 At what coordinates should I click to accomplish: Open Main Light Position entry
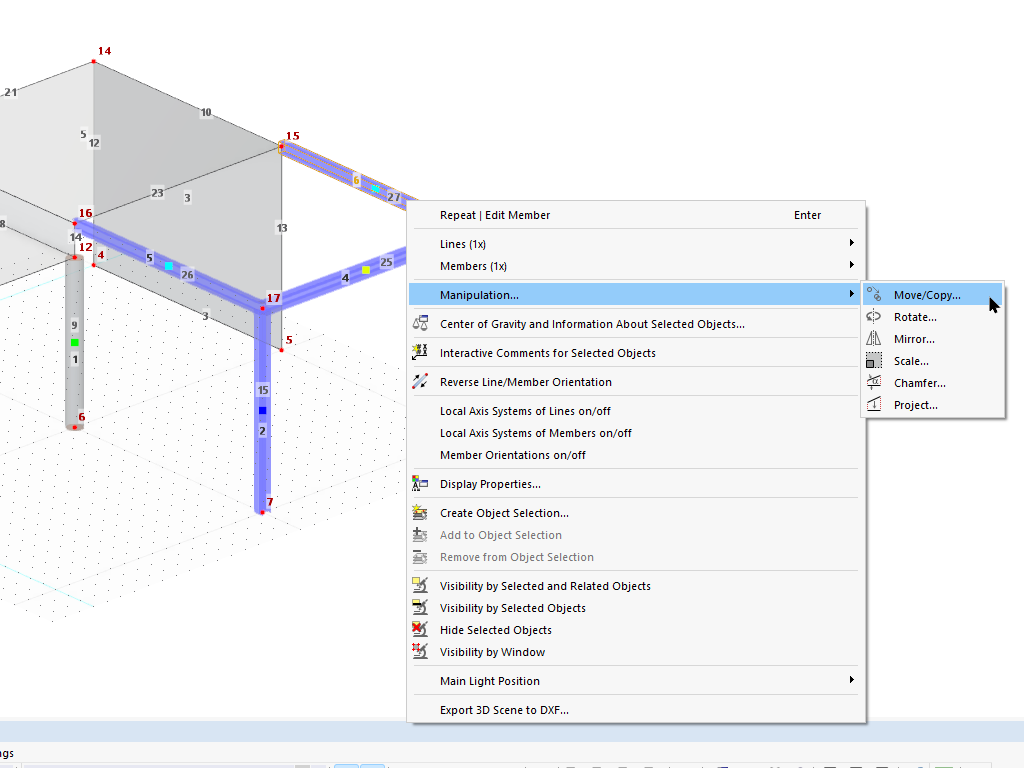click(633, 681)
